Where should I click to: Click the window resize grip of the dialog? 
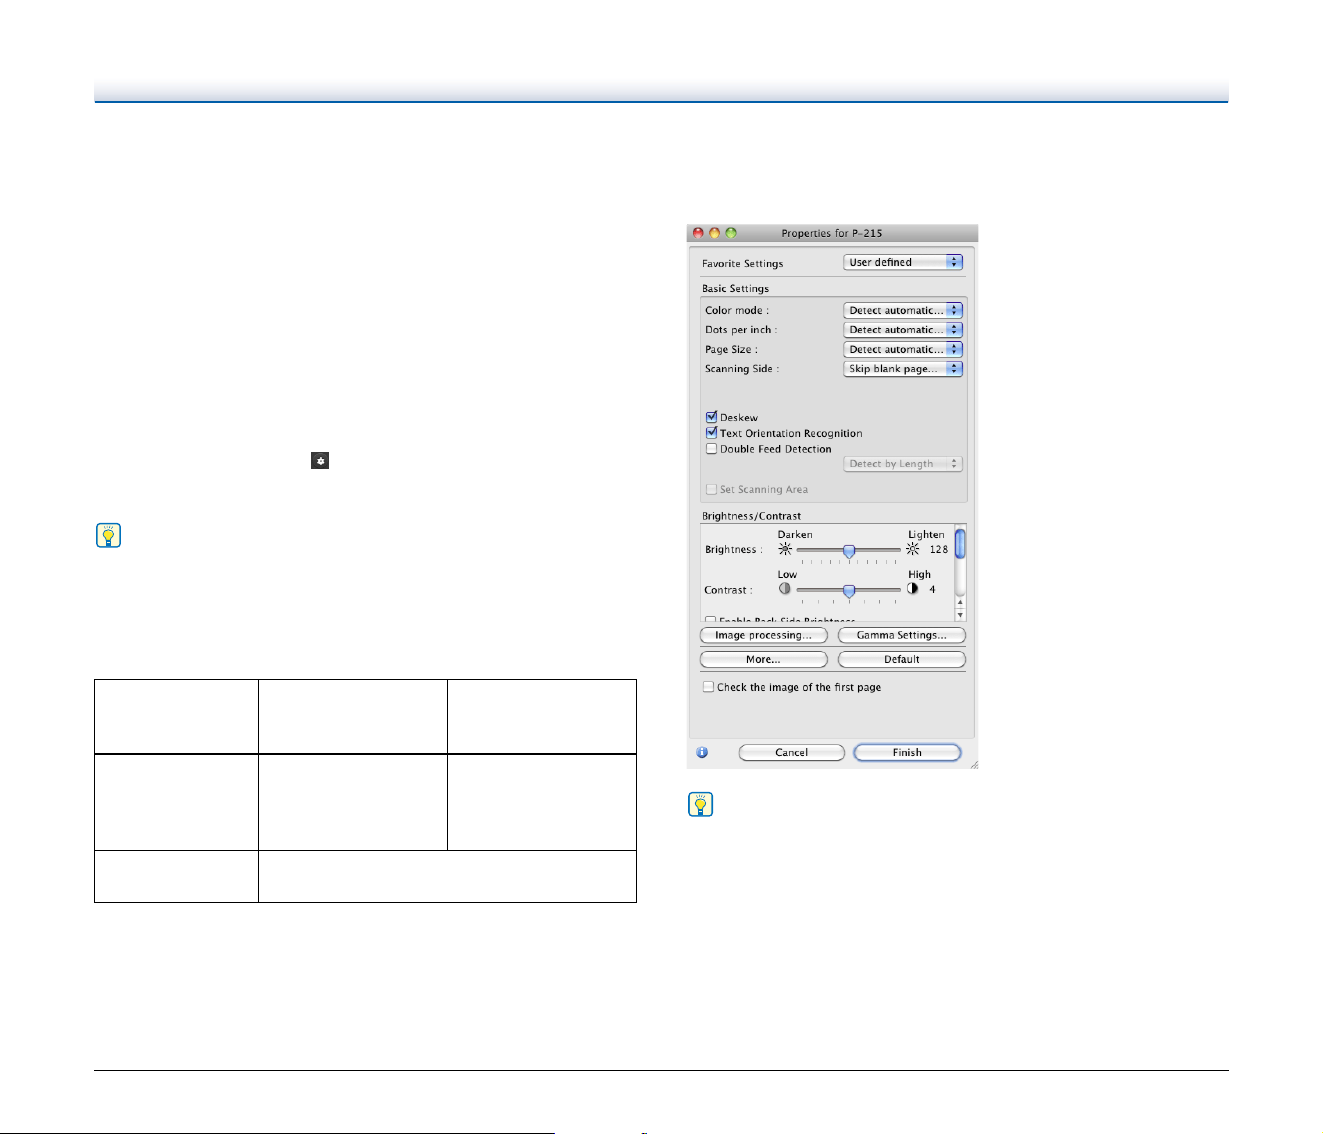point(973,763)
